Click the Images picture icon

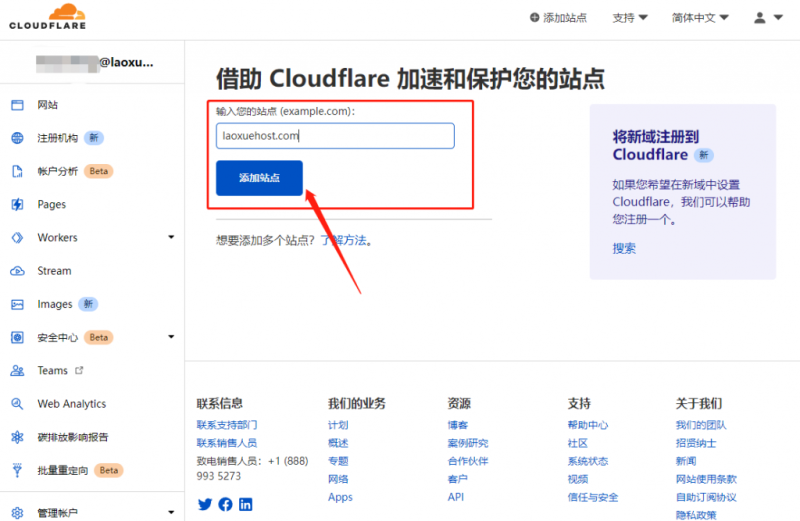pyautogui.click(x=17, y=305)
